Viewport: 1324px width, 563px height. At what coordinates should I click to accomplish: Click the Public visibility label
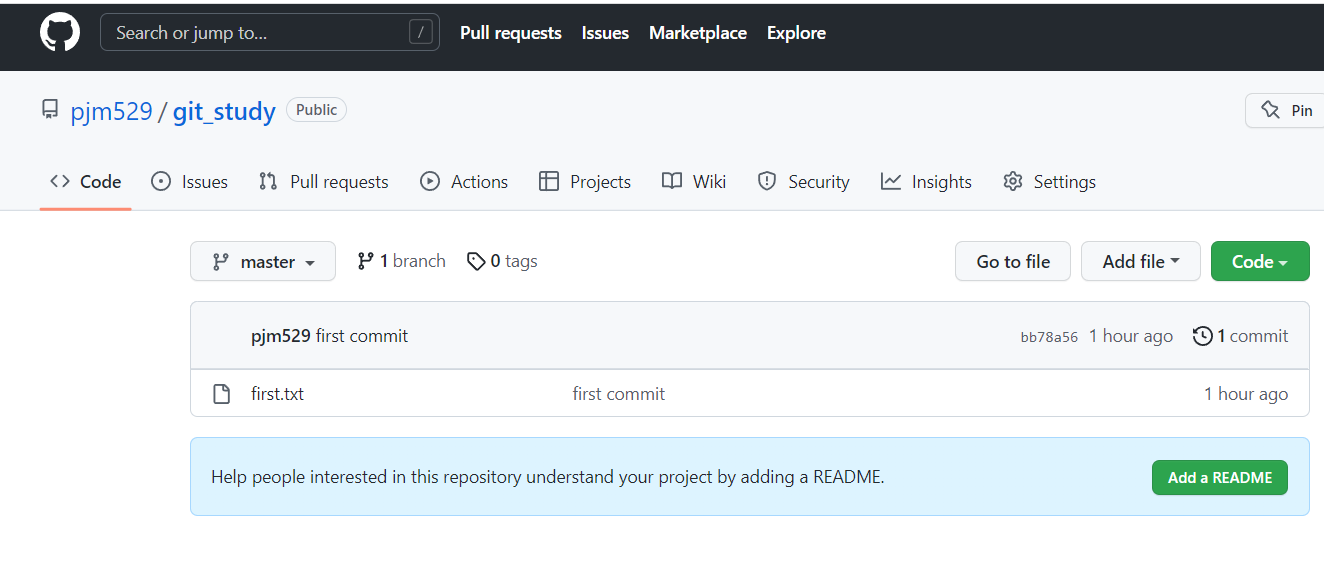[x=316, y=110]
